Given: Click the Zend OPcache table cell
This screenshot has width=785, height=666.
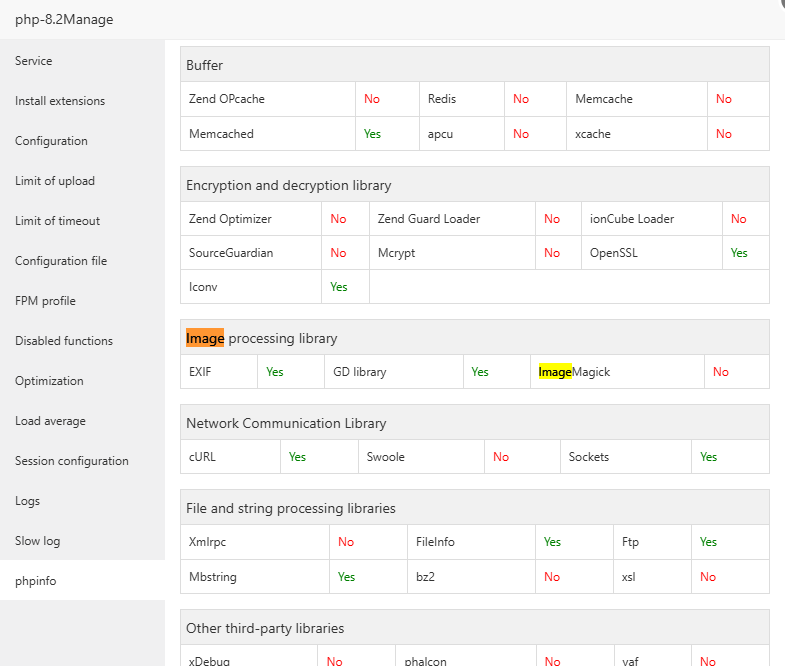Looking at the screenshot, I should [227, 99].
